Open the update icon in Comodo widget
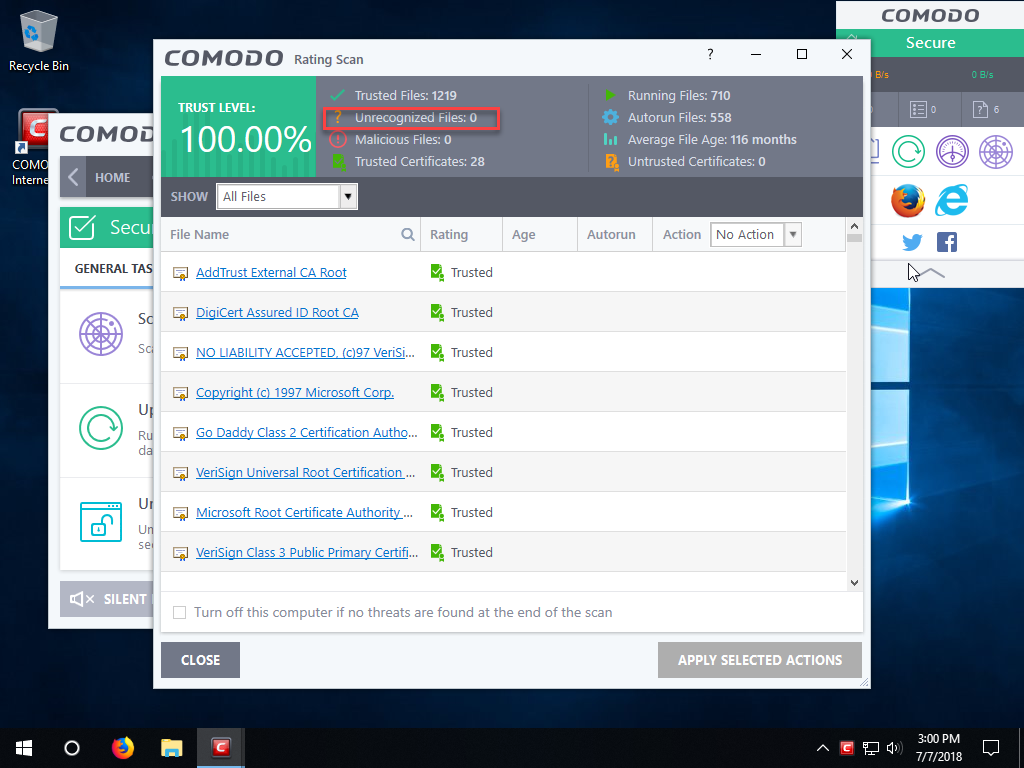Image resolution: width=1024 pixels, height=768 pixels. pyautogui.click(x=908, y=152)
